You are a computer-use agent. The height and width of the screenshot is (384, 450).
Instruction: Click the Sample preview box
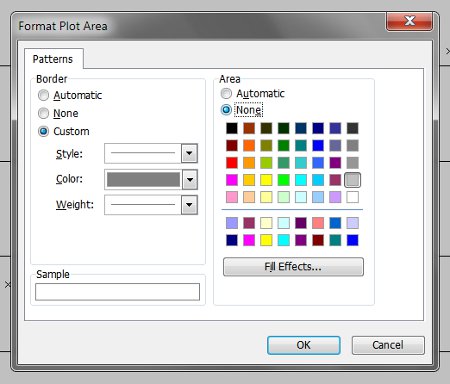point(117,292)
